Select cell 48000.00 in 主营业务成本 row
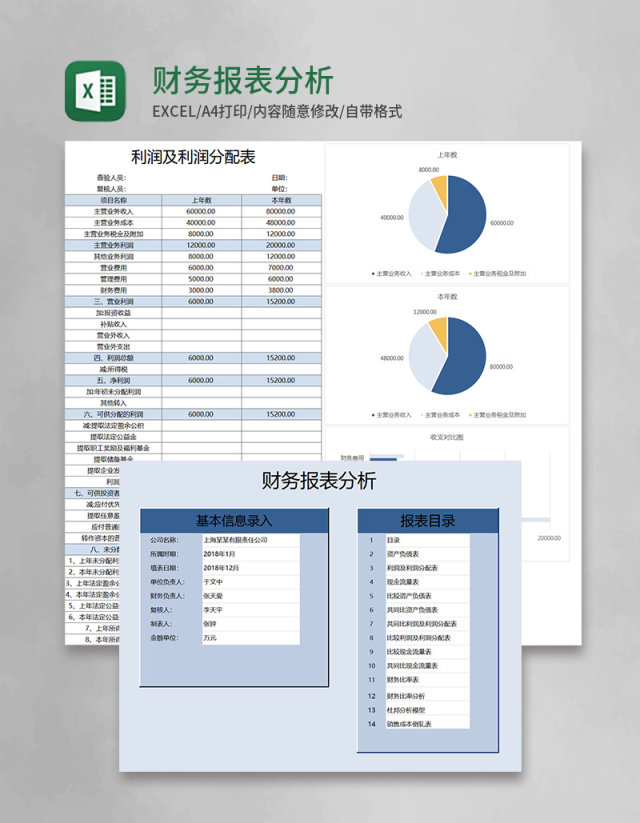Image resolution: width=640 pixels, height=823 pixels. tap(281, 223)
